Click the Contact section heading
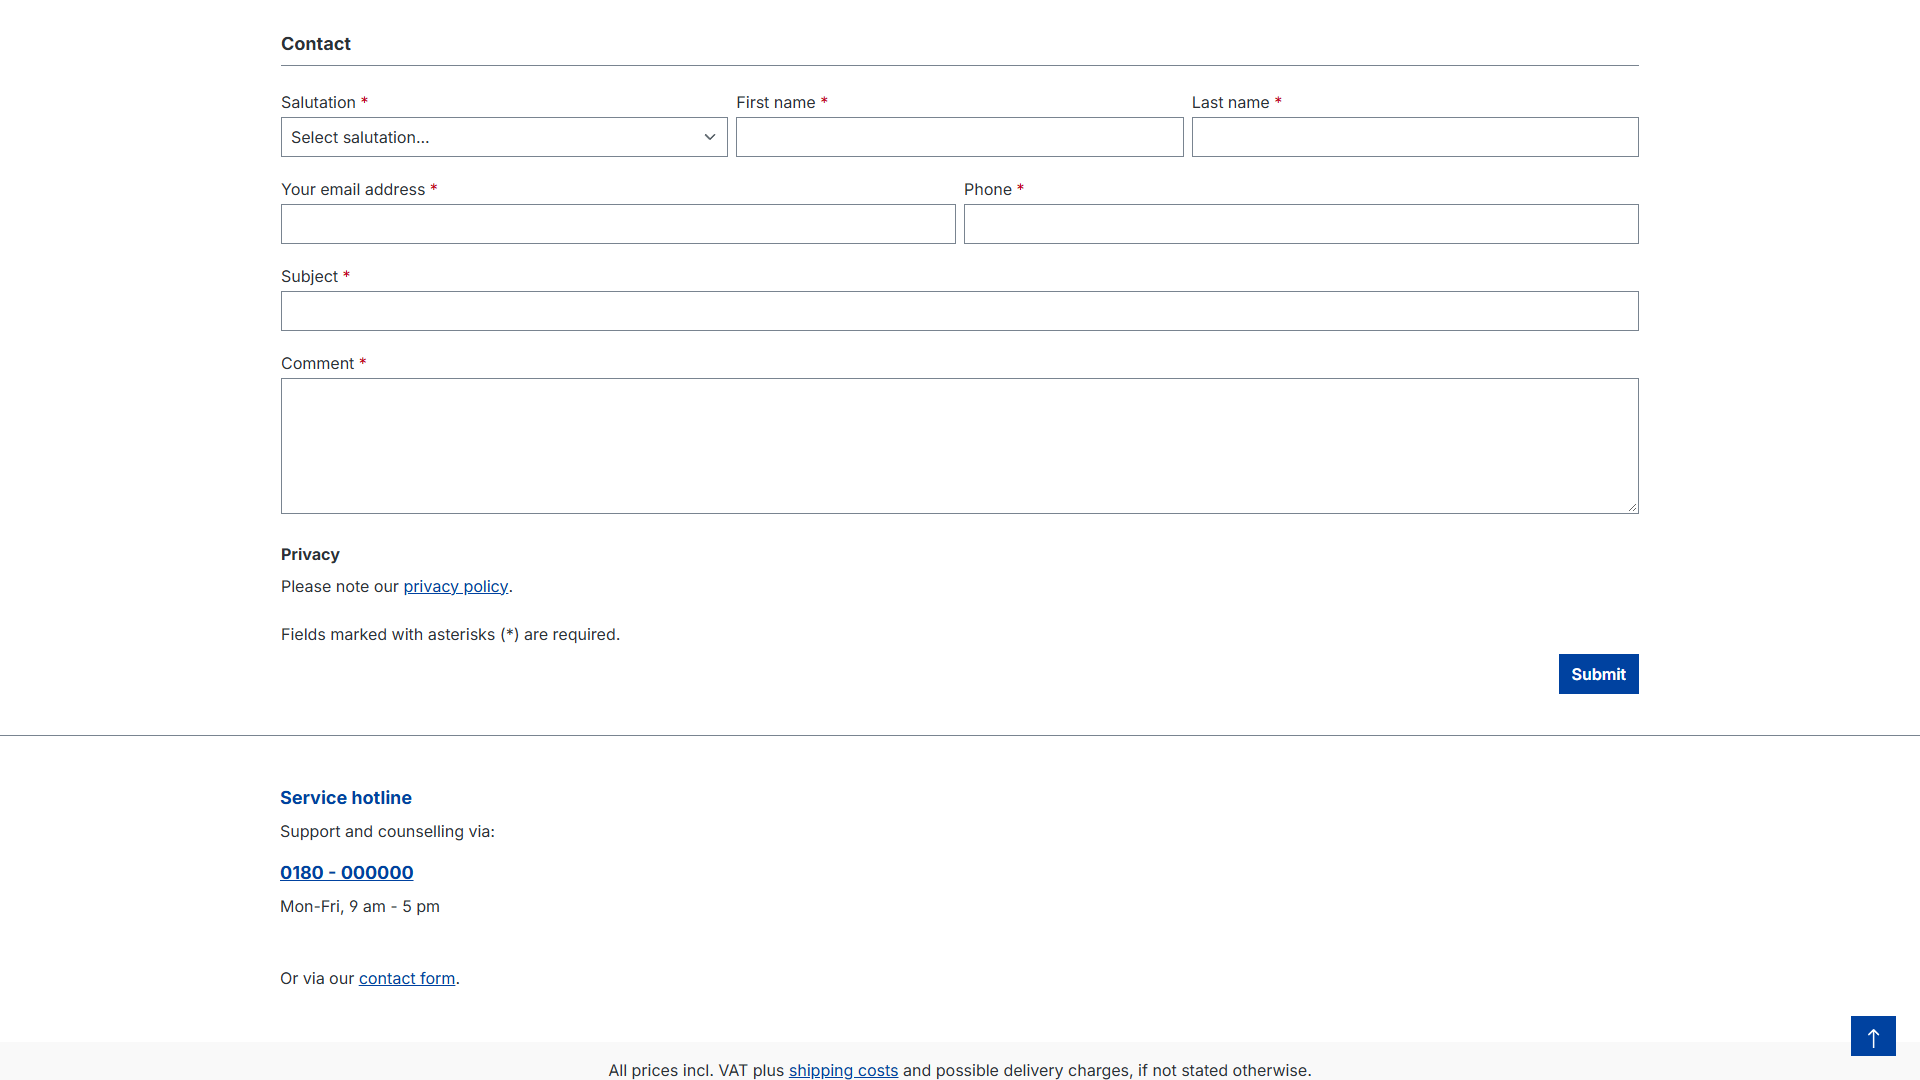1920x1080 pixels. [316, 44]
